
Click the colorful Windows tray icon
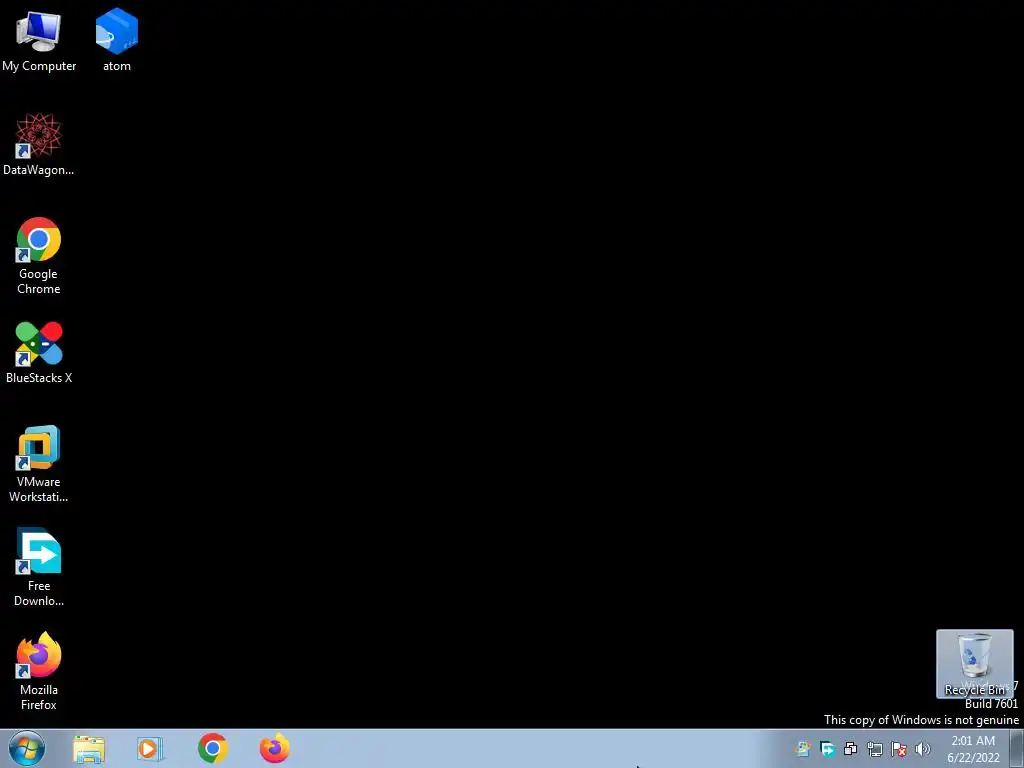pyautogui.click(x=803, y=749)
